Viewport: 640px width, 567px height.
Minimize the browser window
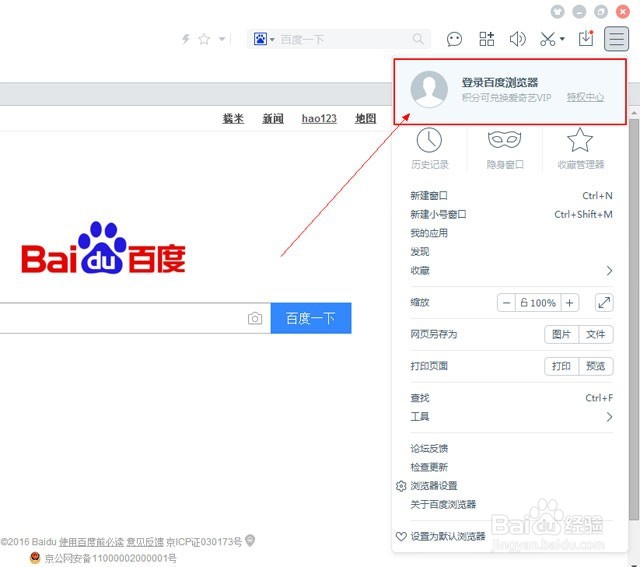[579, 11]
